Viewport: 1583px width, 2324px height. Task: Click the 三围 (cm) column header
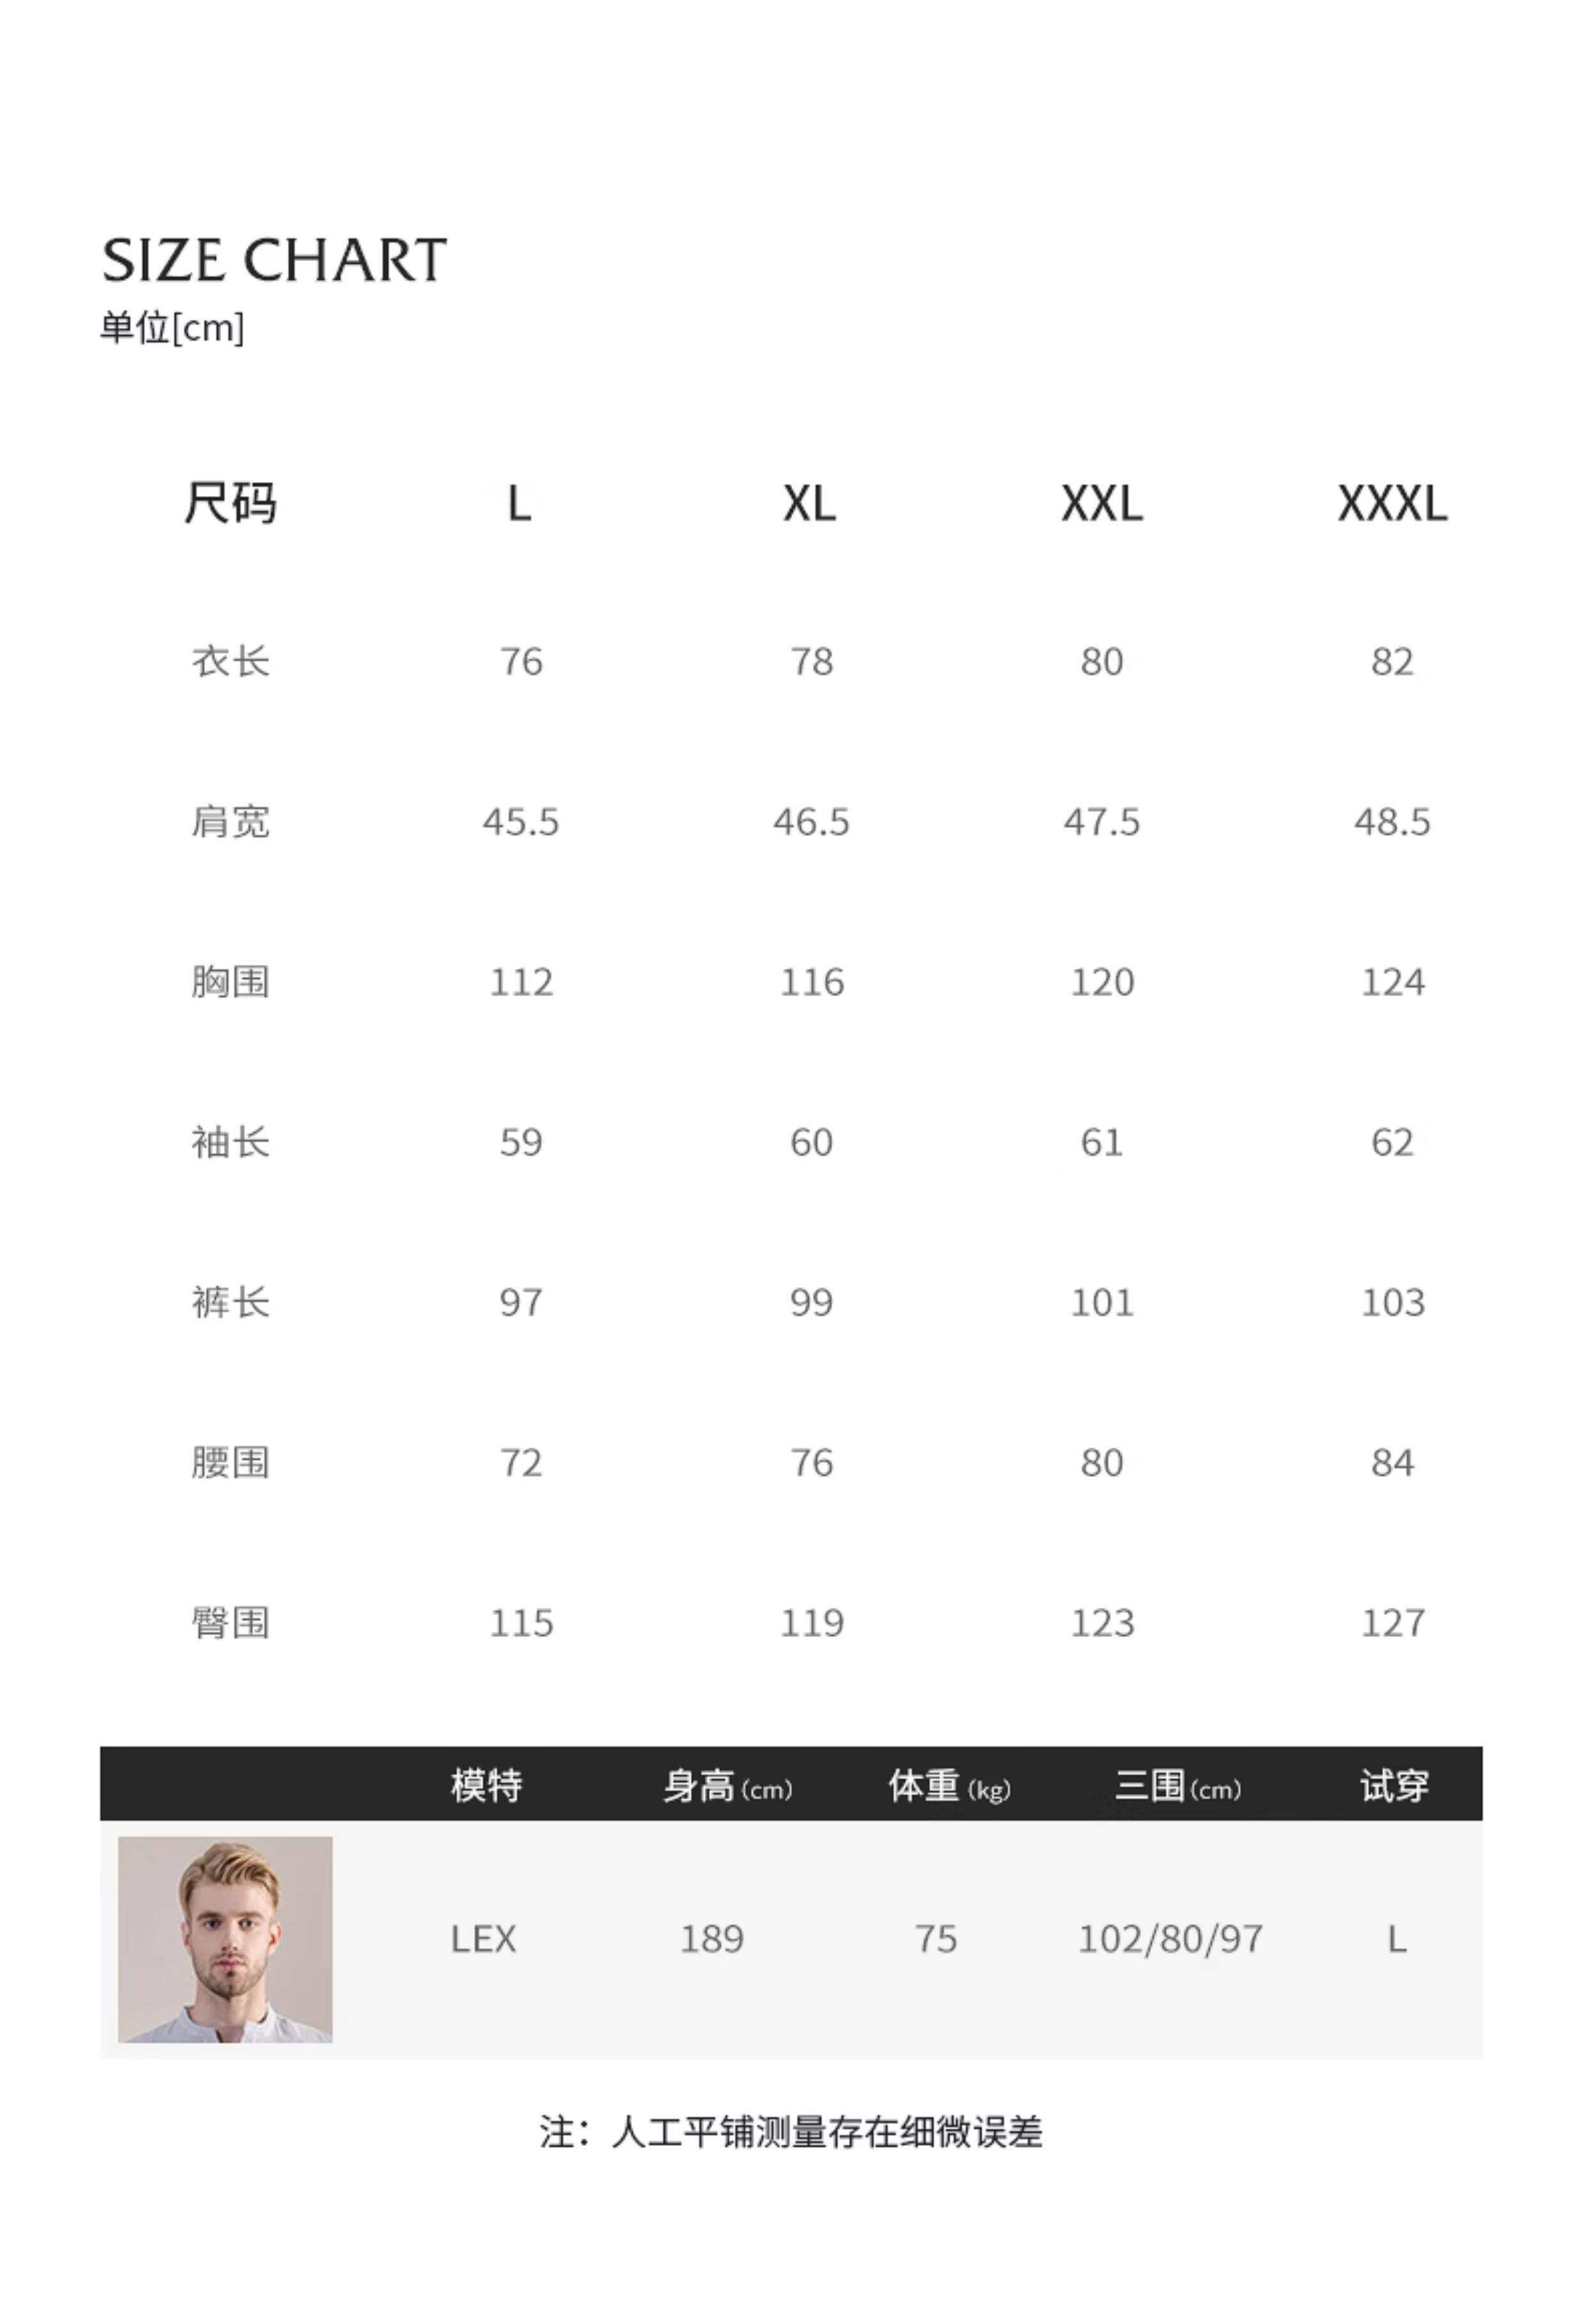pos(1177,1786)
